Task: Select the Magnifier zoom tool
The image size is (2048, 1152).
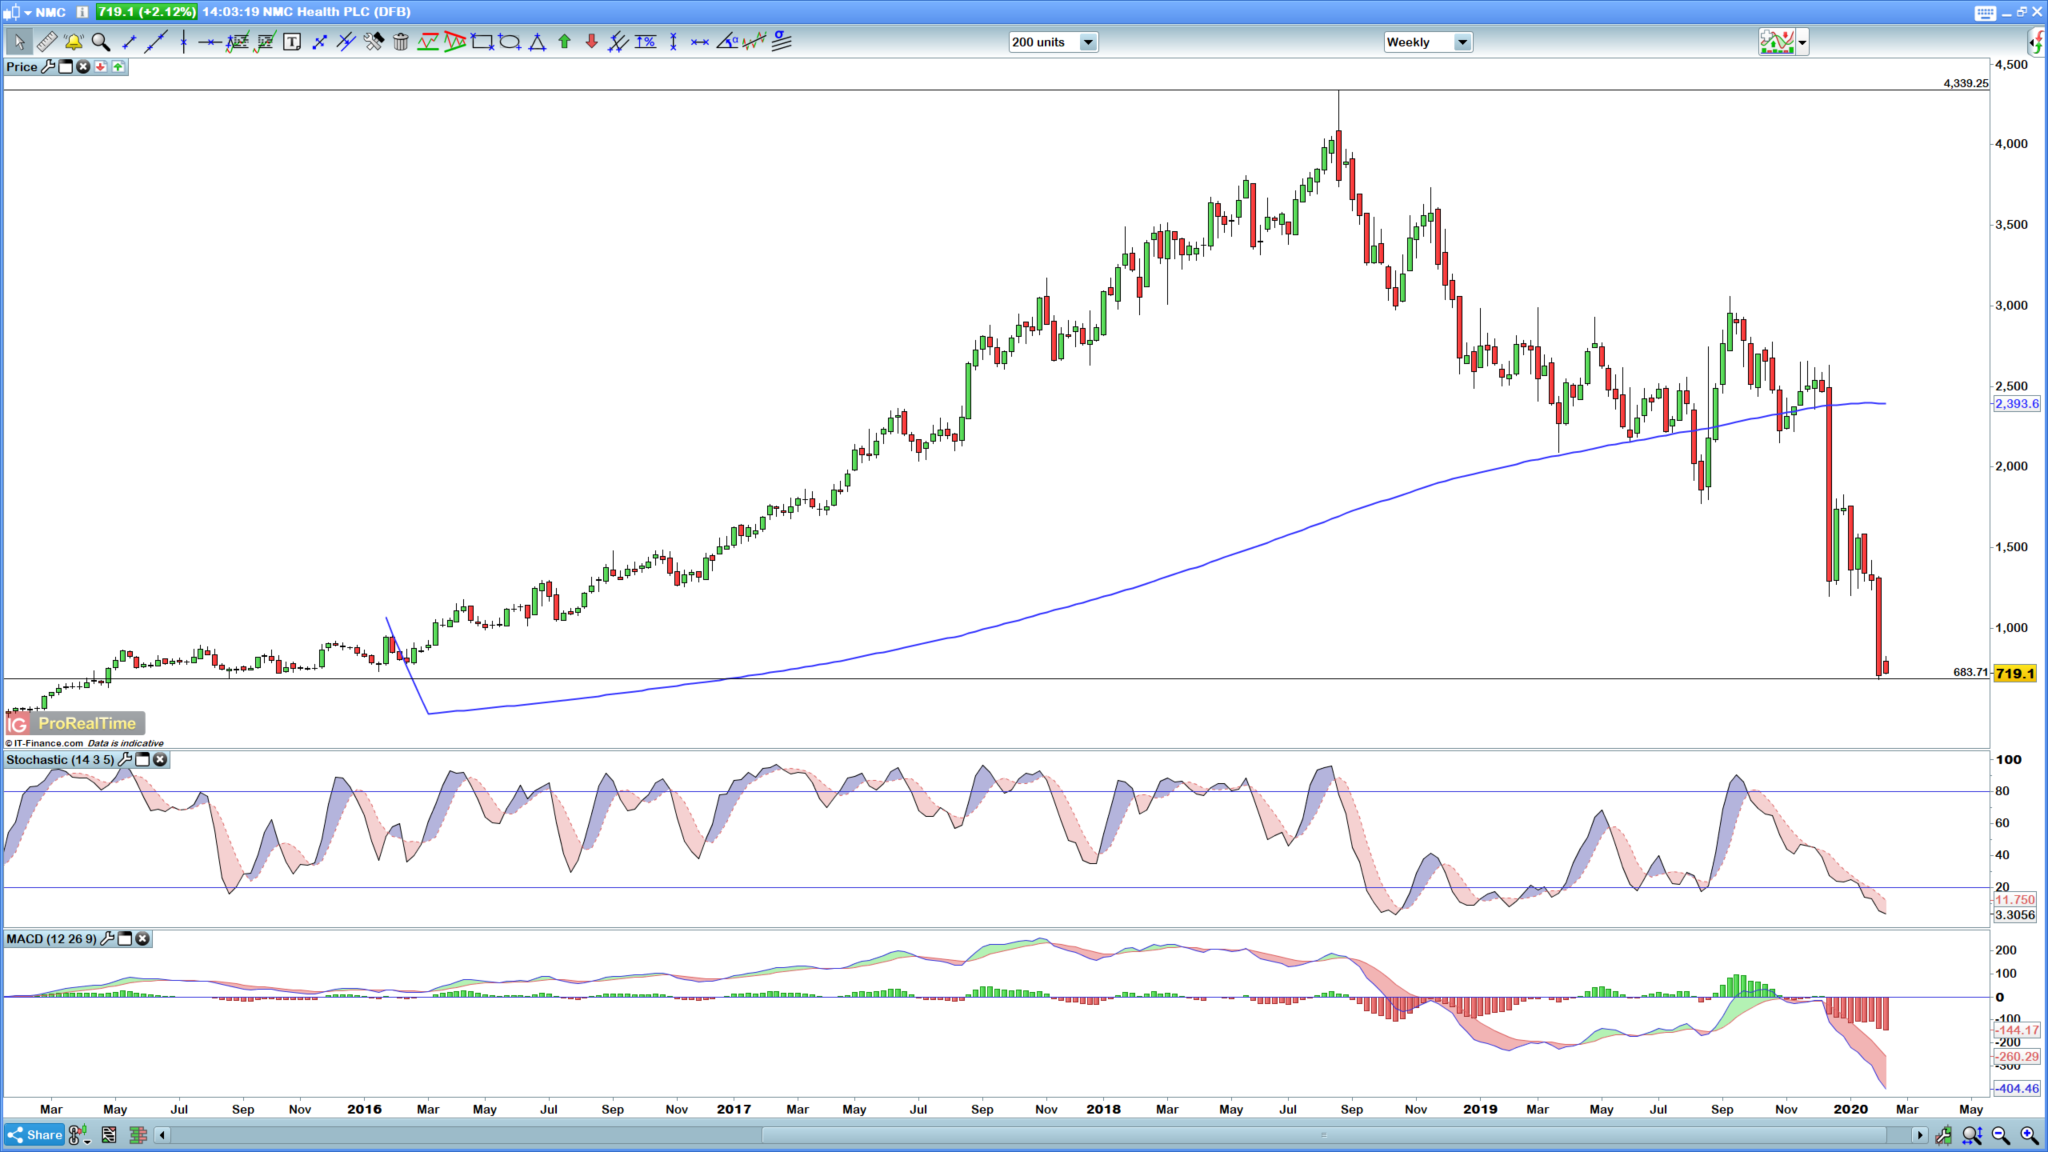Action: tap(100, 42)
